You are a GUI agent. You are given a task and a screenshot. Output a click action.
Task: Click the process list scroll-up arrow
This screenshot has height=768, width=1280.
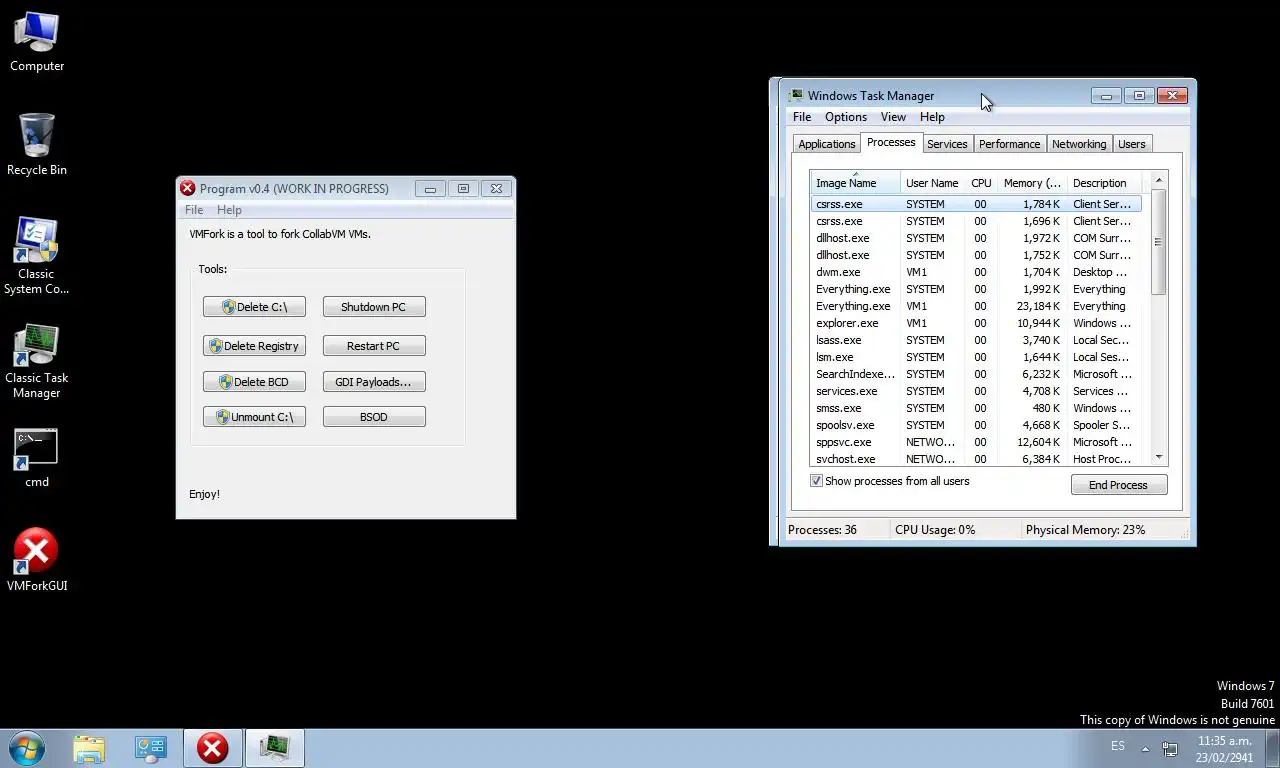(x=1159, y=181)
